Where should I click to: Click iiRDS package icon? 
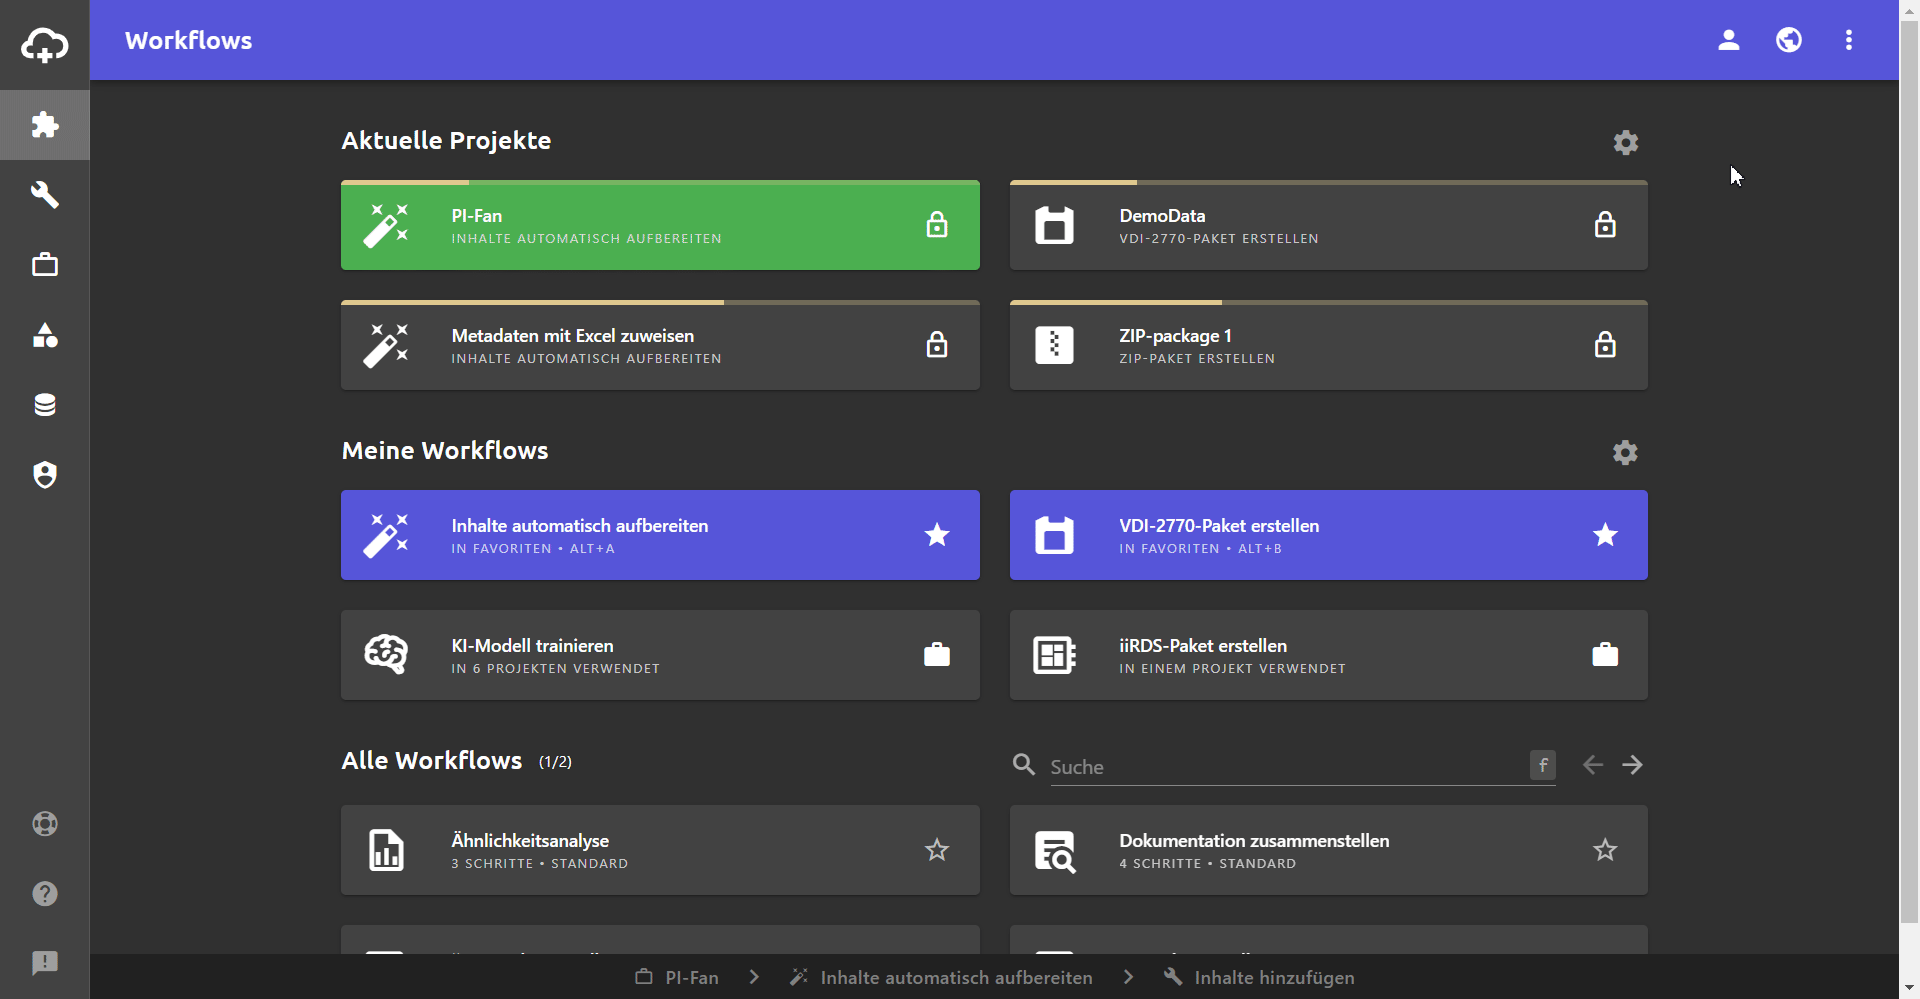(1054, 655)
